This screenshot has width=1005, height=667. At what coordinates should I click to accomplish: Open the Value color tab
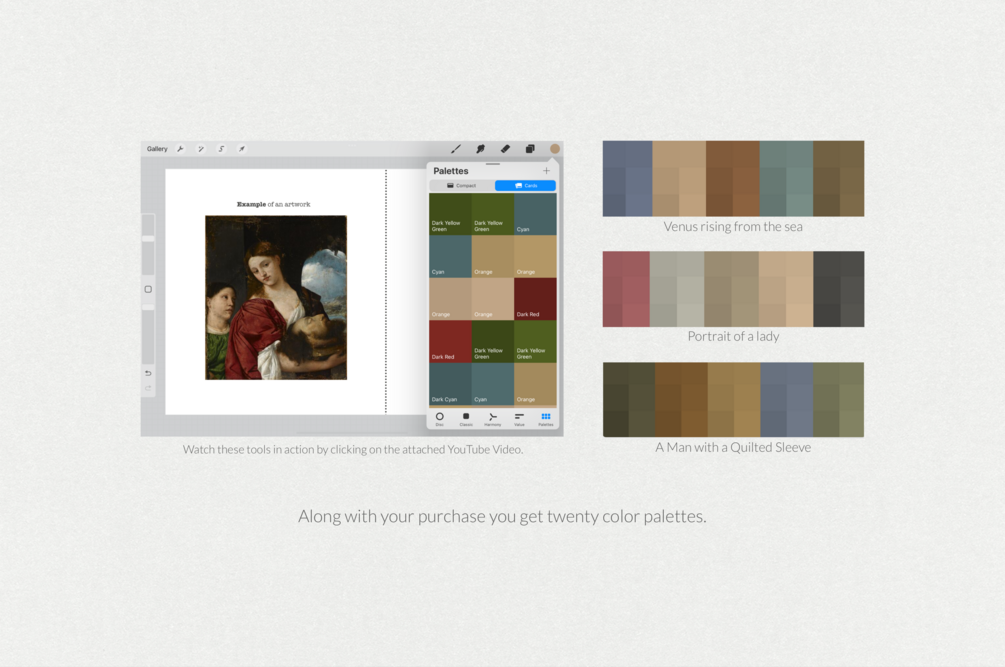pyautogui.click(x=519, y=419)
